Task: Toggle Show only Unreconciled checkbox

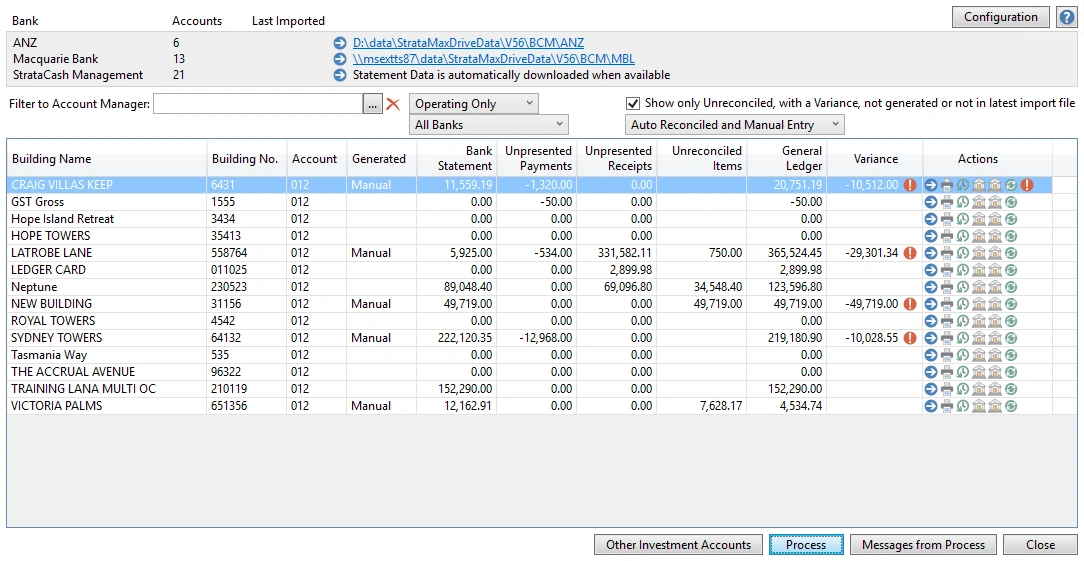Action: coord(633,104)
